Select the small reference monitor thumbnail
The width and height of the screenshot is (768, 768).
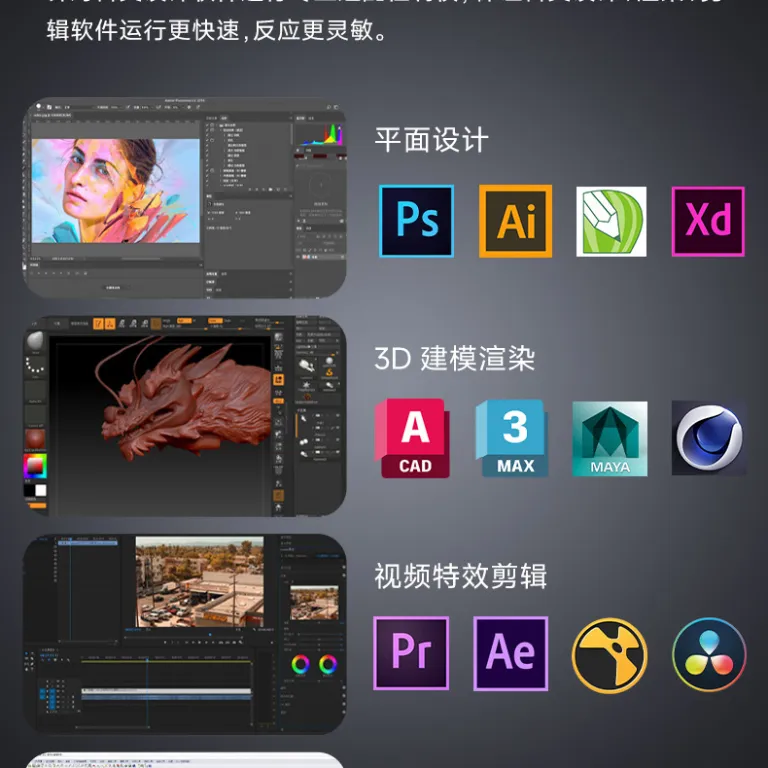pyautogui.click(x=314, y=603)
